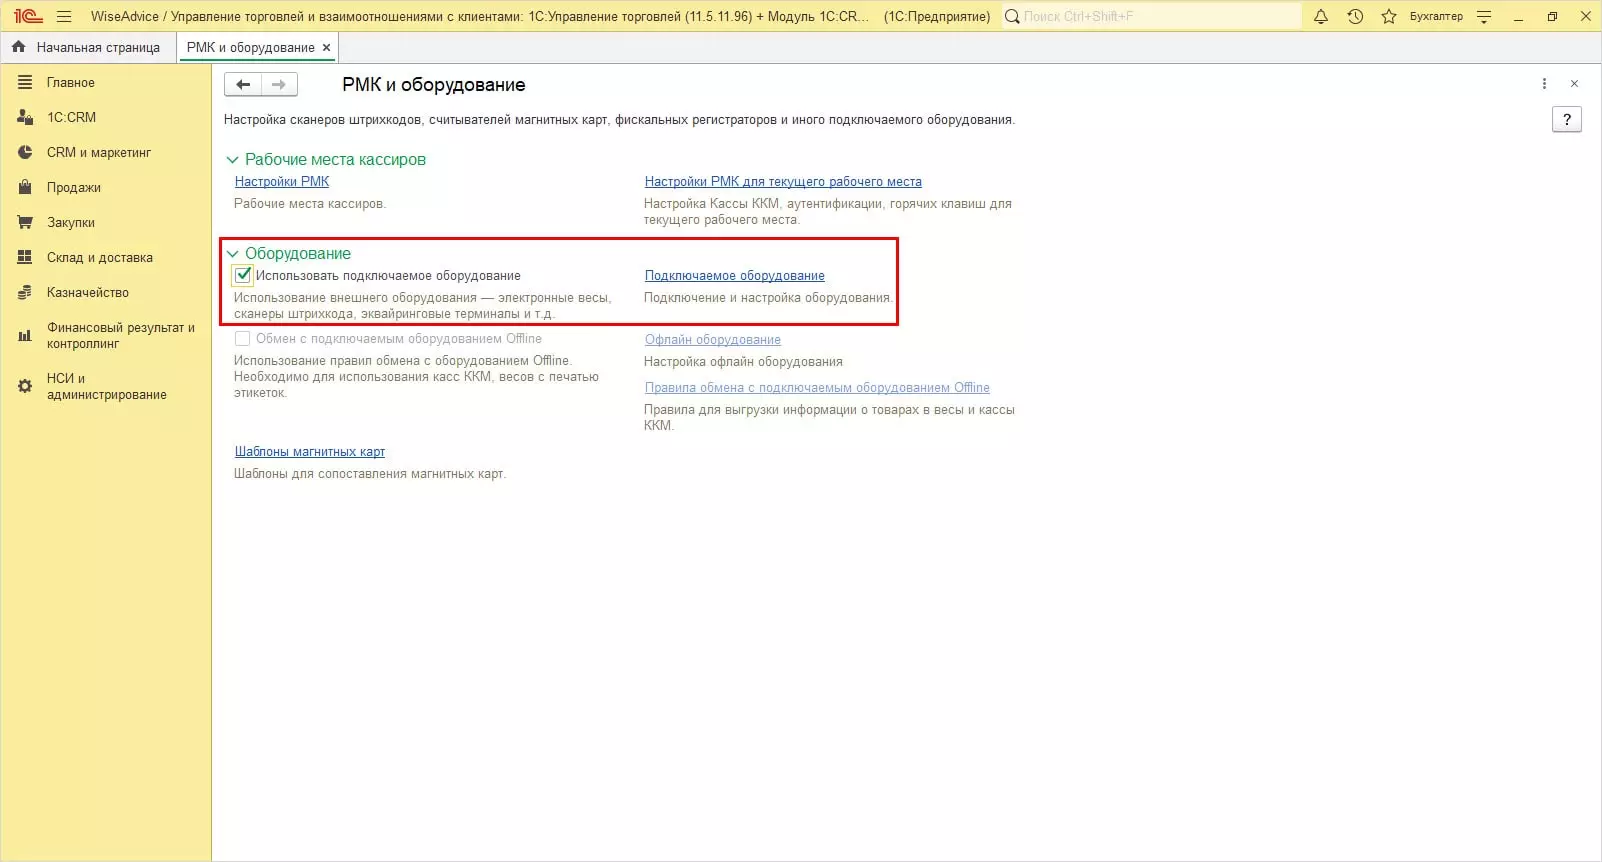Go to CRM и маркетинг section
Image resolution: width=1602 pixels, height=862 pixels.
[x=99, y=152]
